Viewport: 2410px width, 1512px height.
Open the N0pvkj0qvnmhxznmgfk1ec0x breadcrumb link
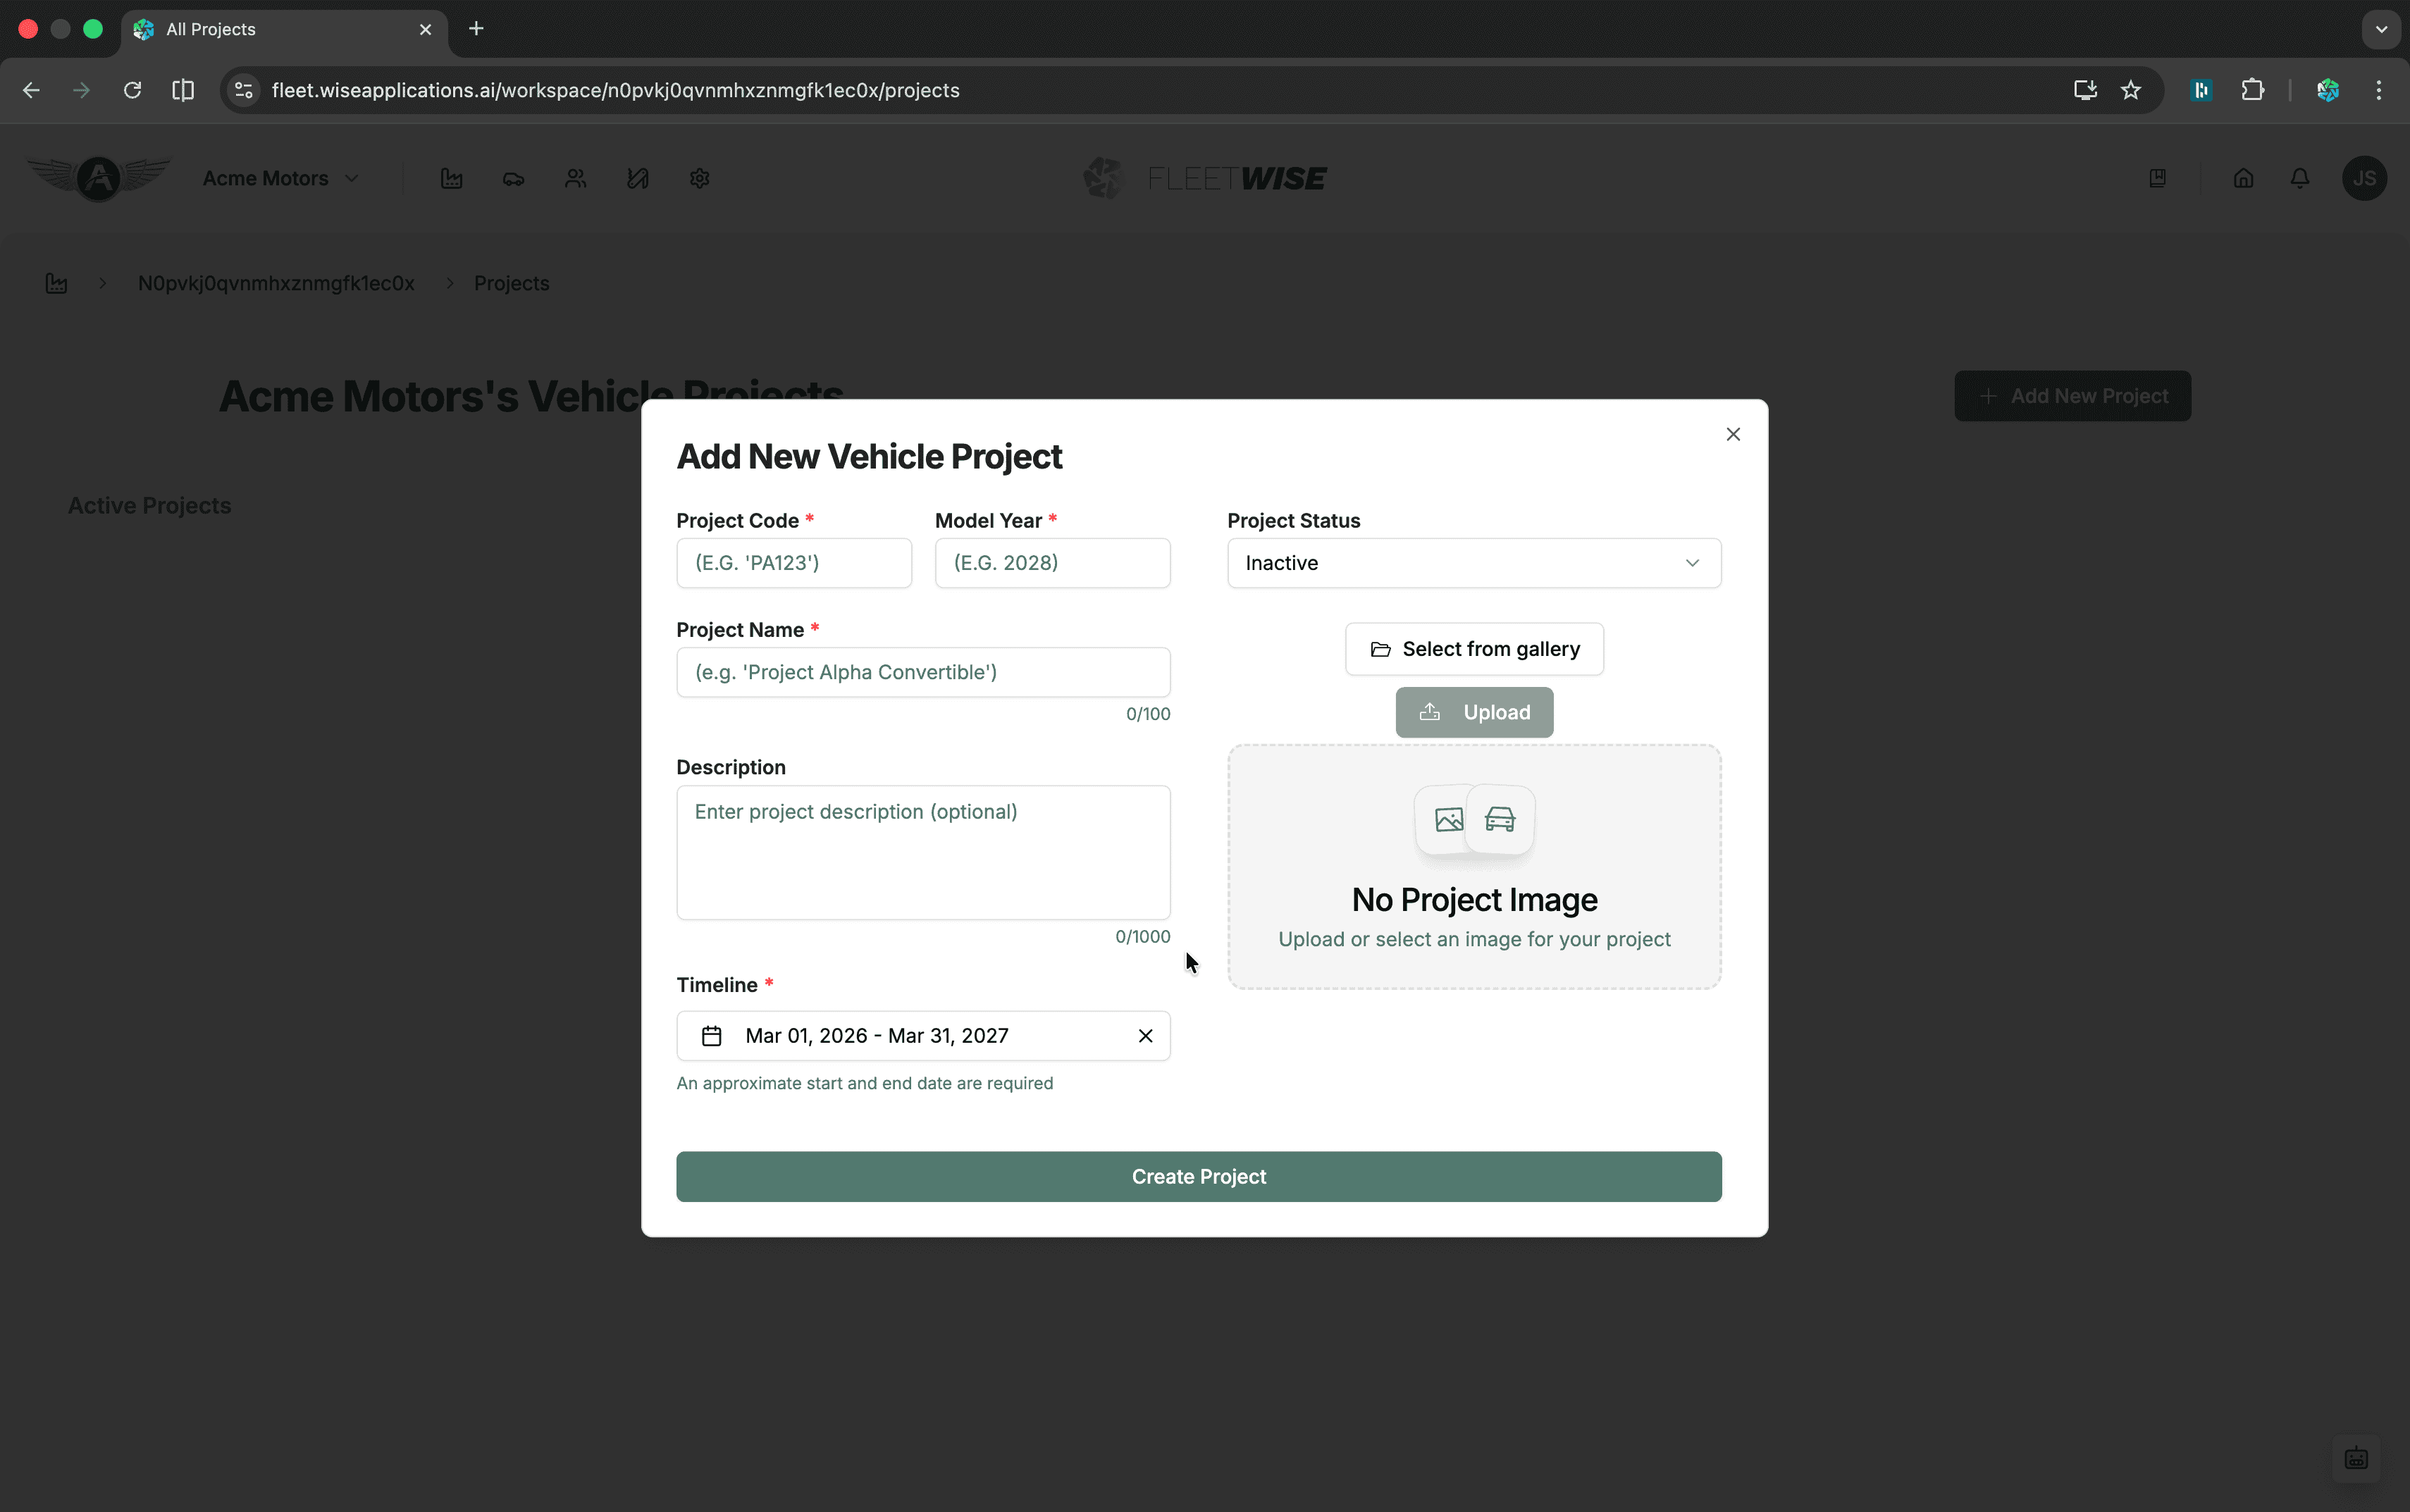(276, 283)
